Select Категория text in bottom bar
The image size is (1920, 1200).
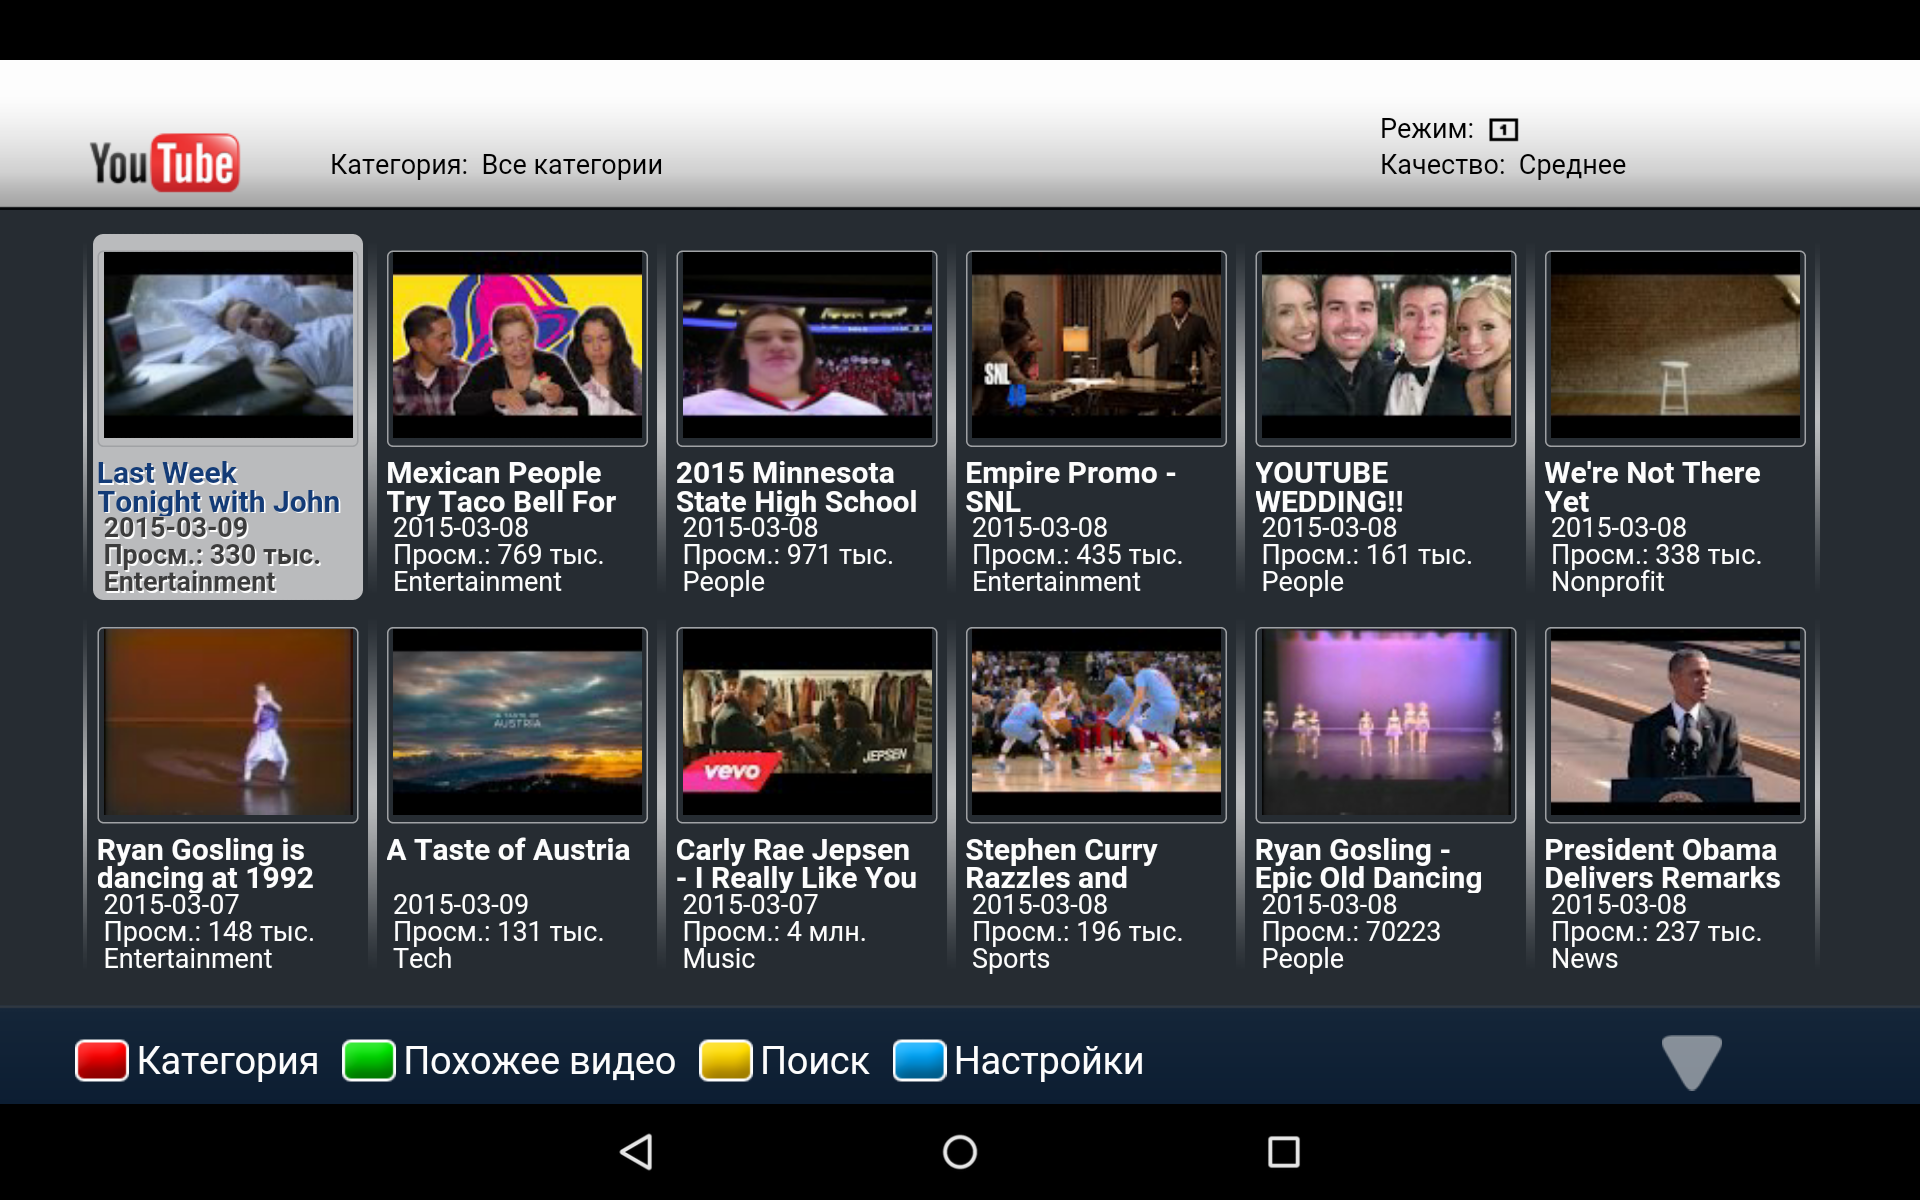point(228,1061)
